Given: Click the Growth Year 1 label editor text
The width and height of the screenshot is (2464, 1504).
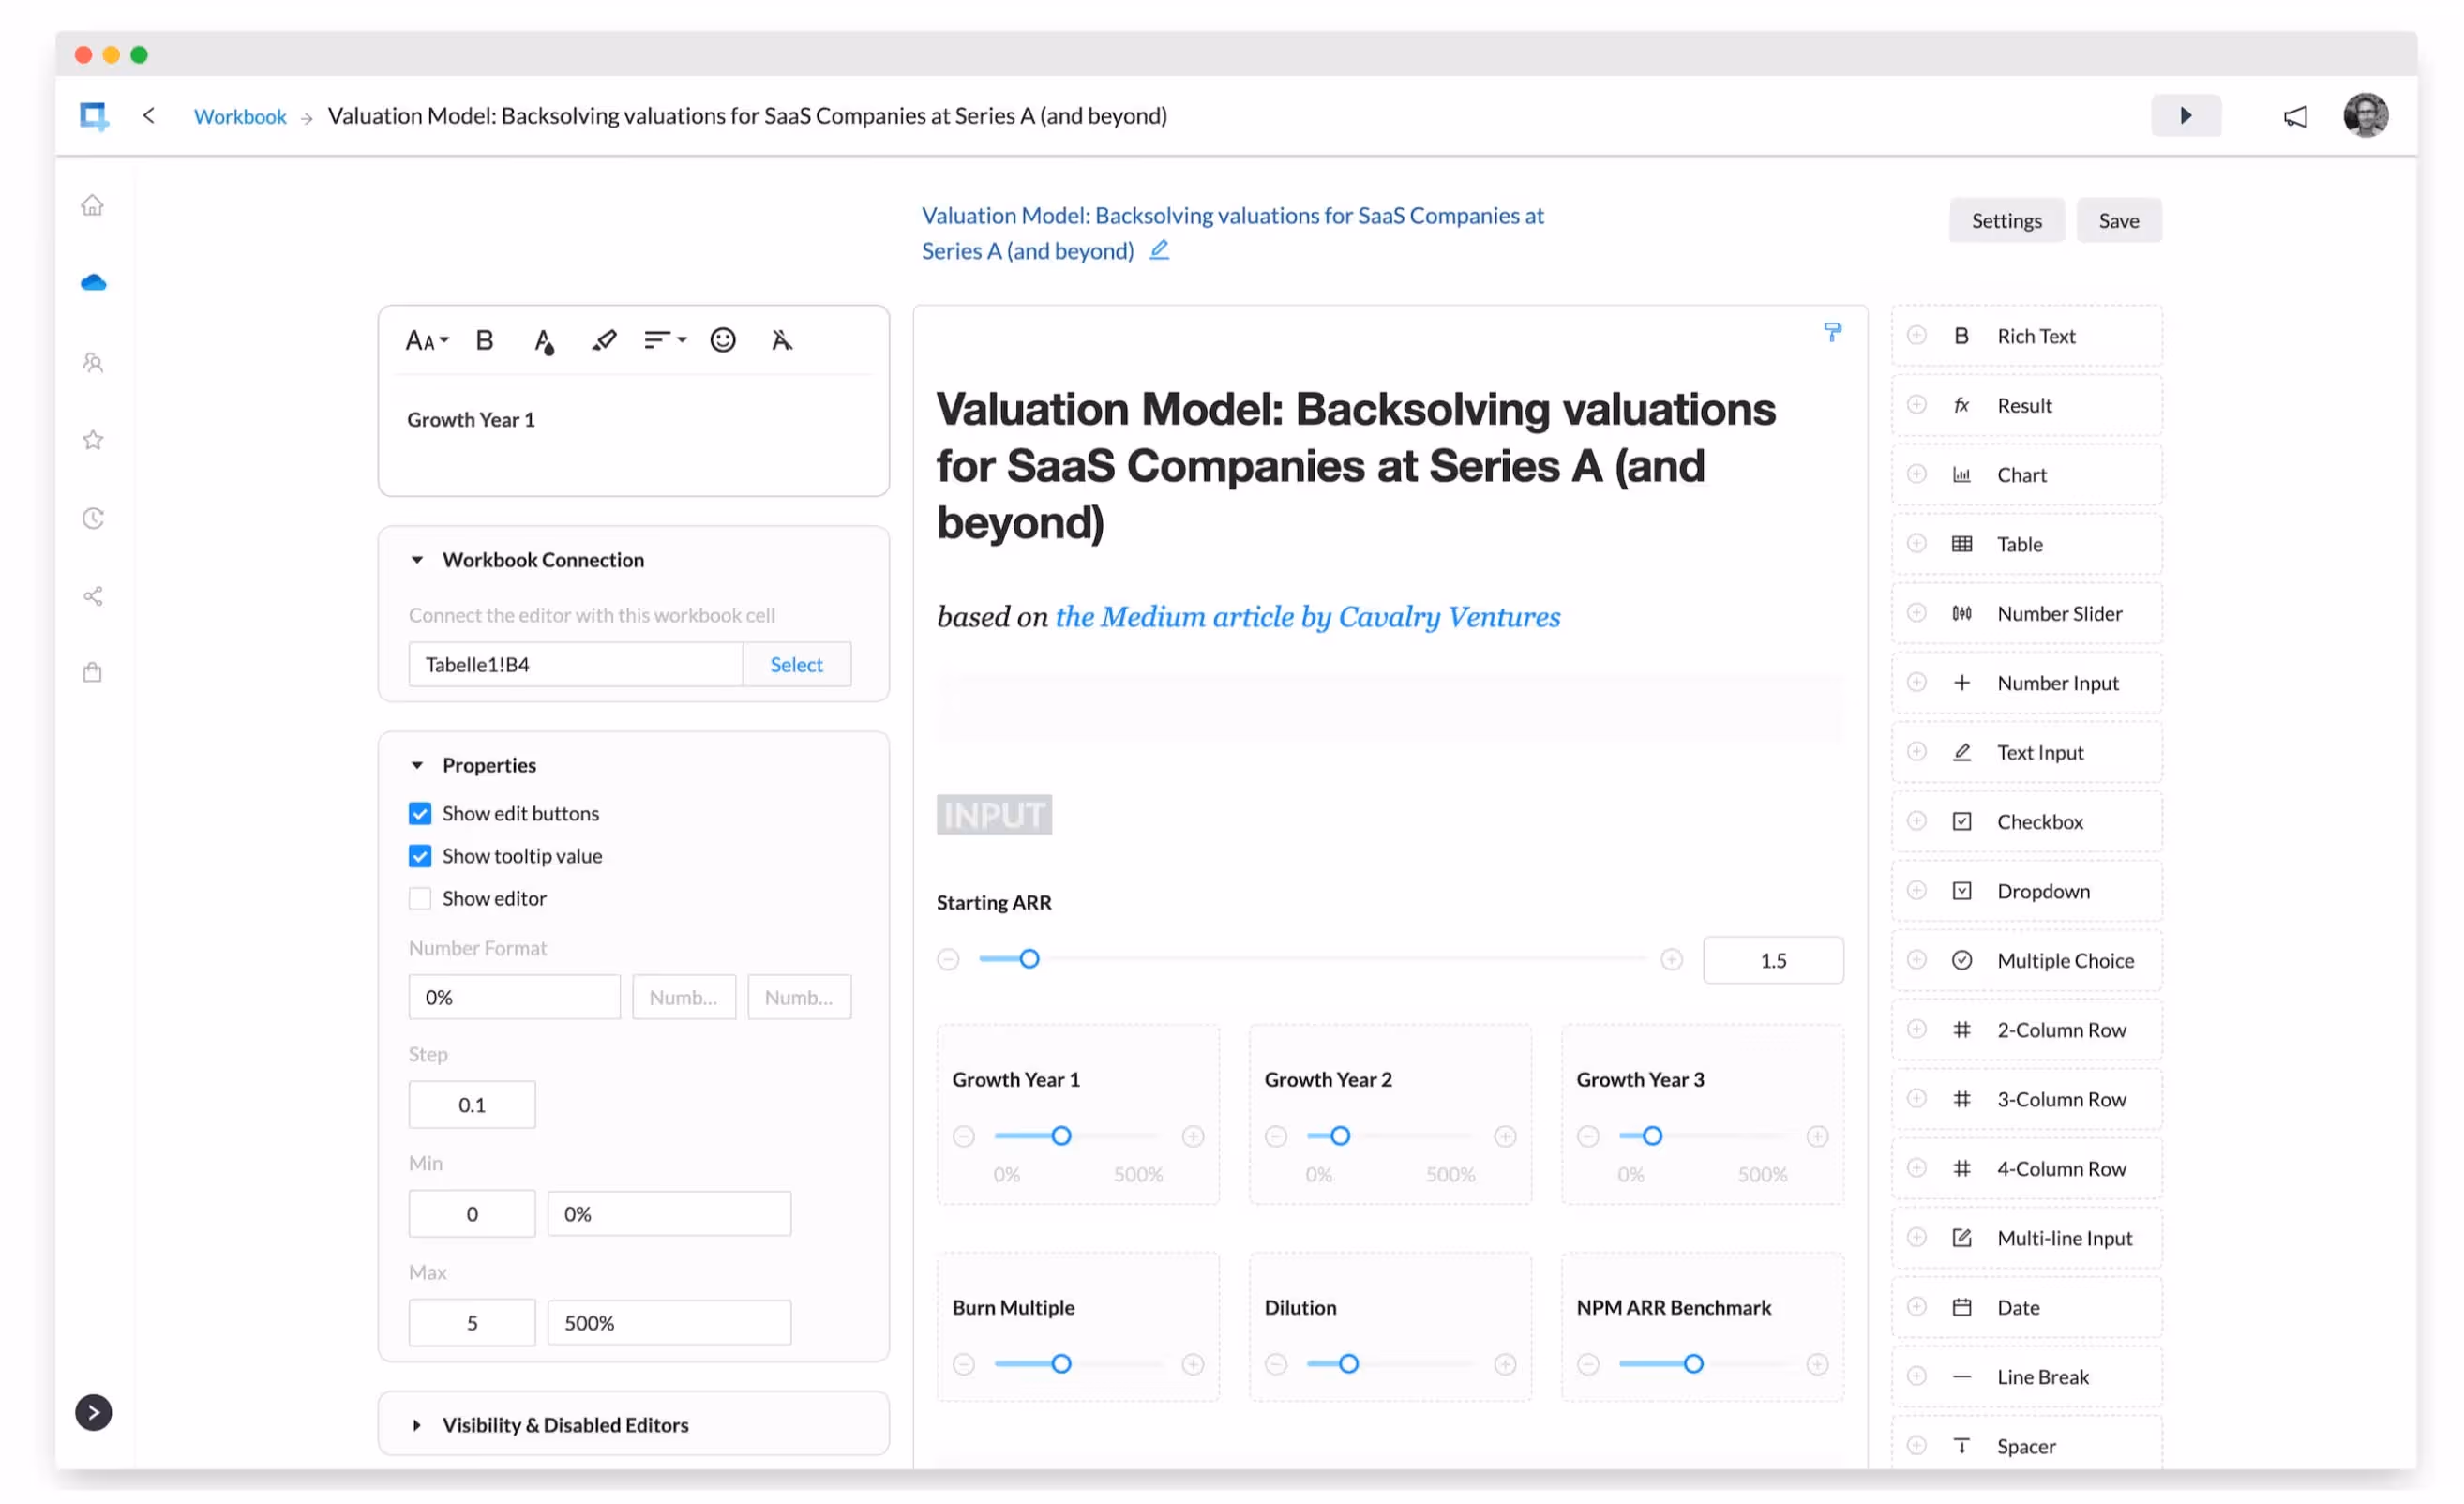Looking at the screenshot, I should (x=471, y=420).
